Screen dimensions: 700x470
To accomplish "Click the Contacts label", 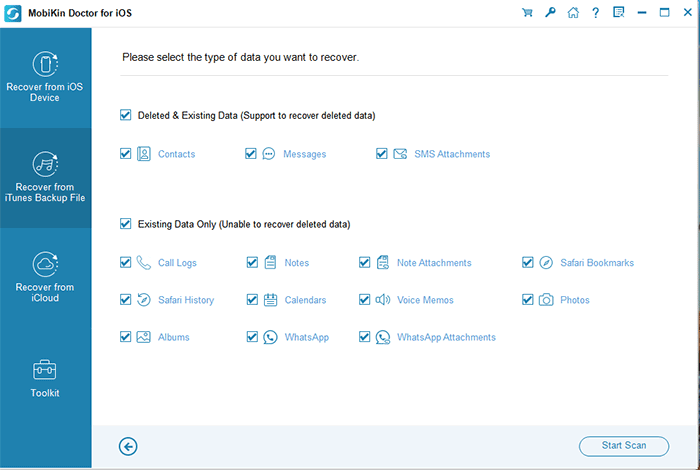I will coord(176,154).
